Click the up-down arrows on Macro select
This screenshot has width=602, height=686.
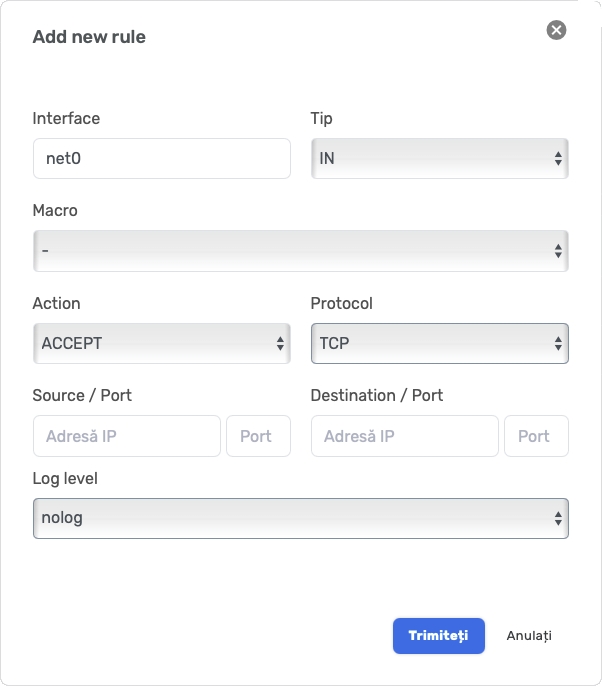point(558,251)
